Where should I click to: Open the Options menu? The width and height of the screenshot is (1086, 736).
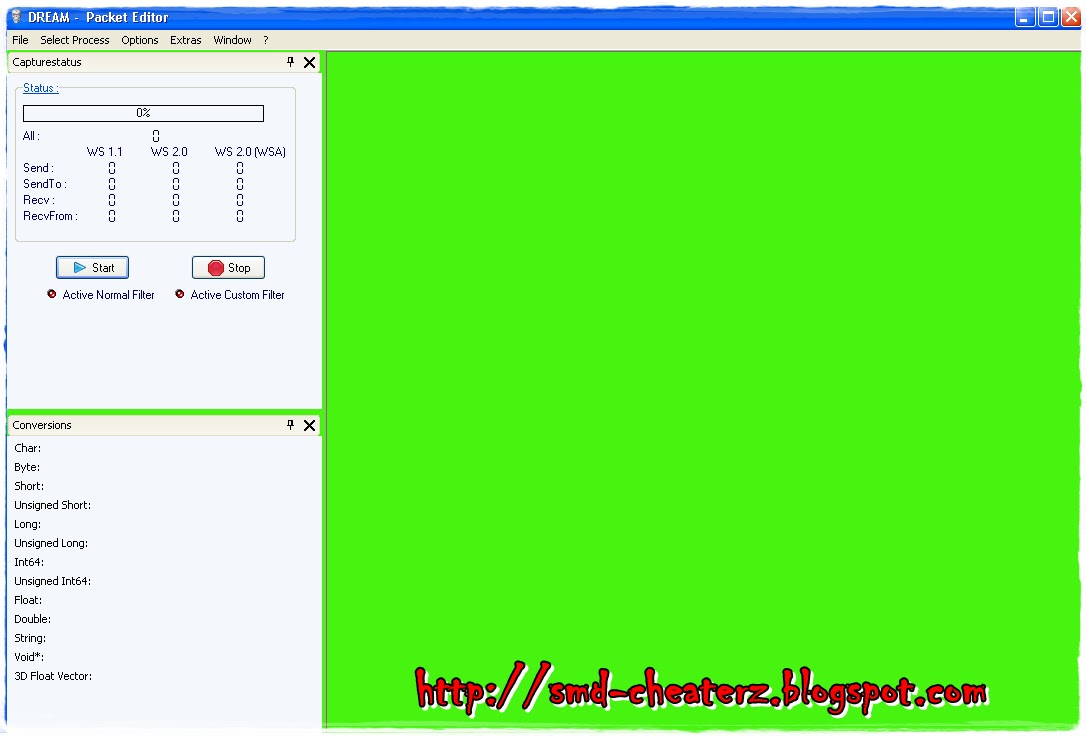click(140, 40)
